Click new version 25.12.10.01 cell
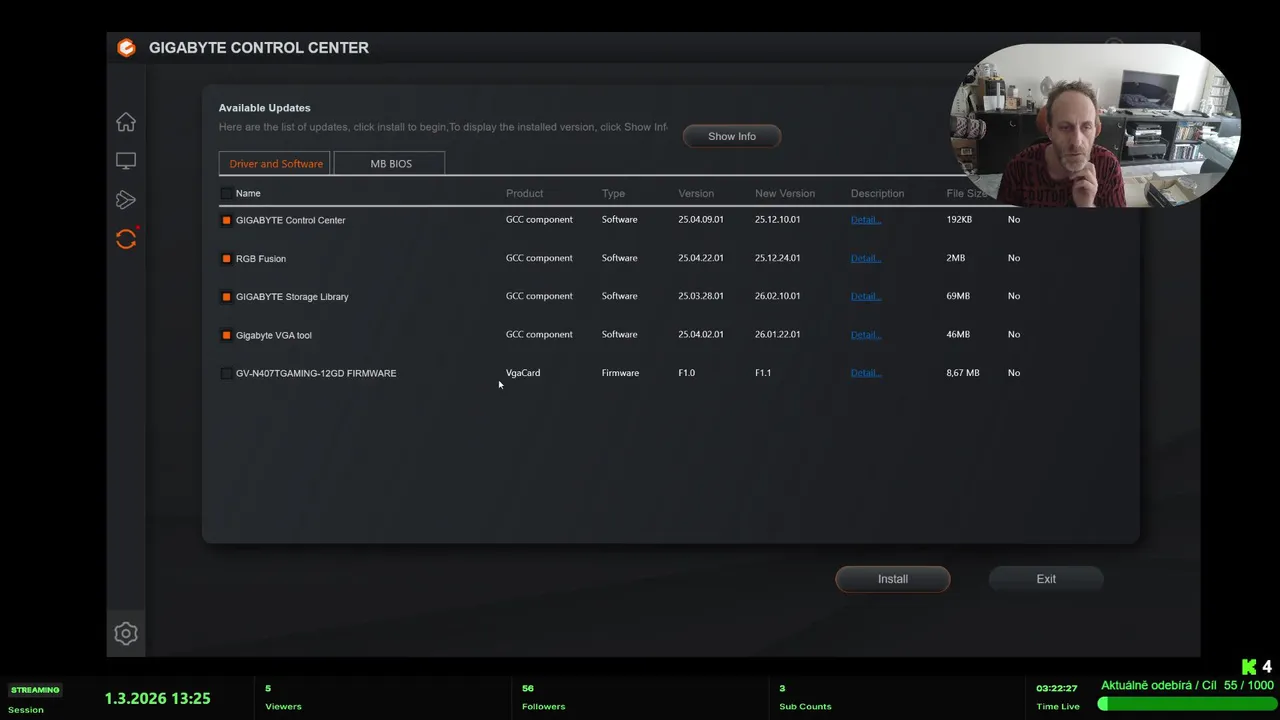 (x=778, y=219)
